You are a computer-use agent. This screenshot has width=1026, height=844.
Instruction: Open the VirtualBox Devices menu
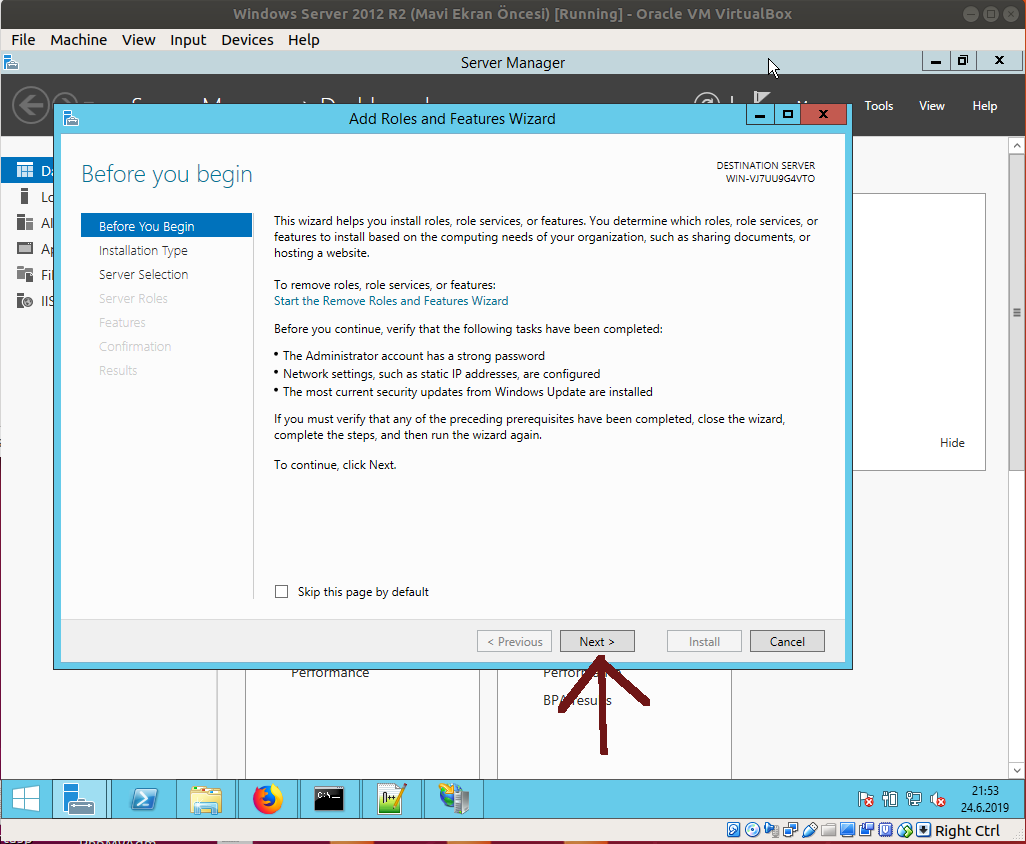(247, 40)
